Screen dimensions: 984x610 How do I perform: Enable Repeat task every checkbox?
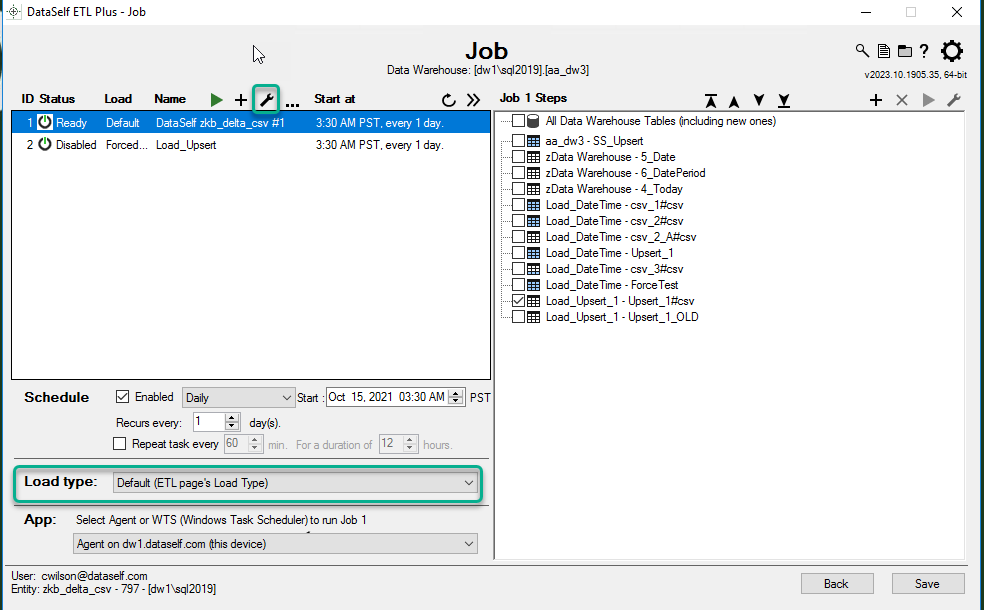coord(120,444)
